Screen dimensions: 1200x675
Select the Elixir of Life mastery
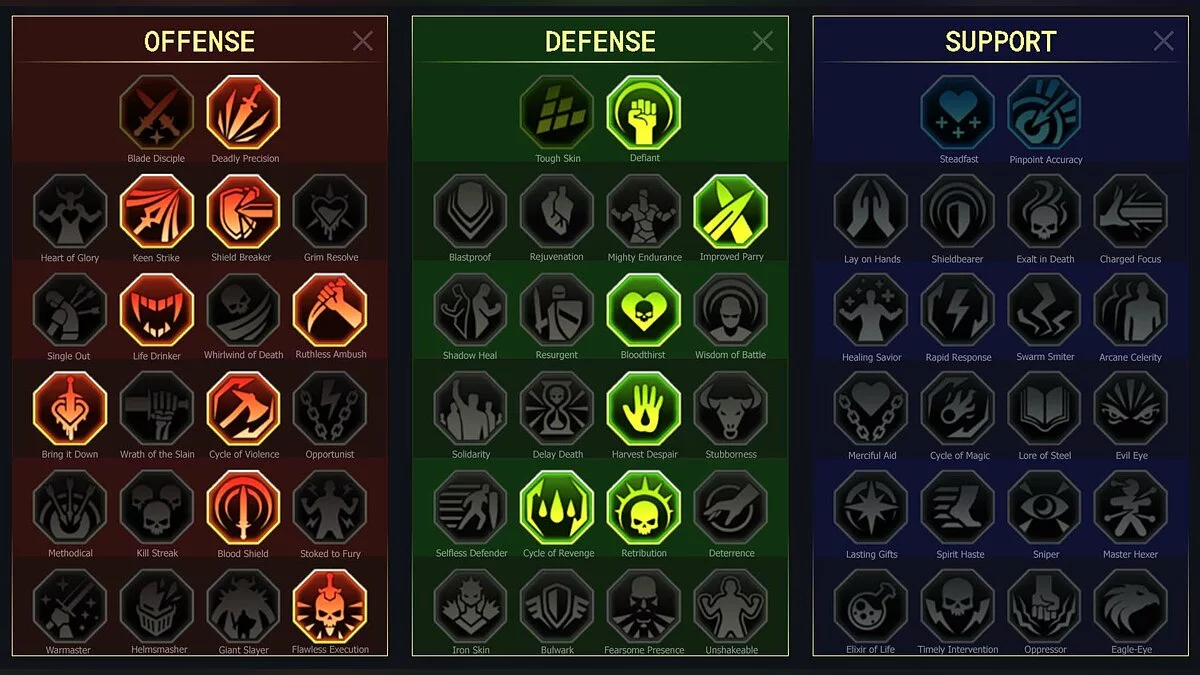tap(871, 606)
